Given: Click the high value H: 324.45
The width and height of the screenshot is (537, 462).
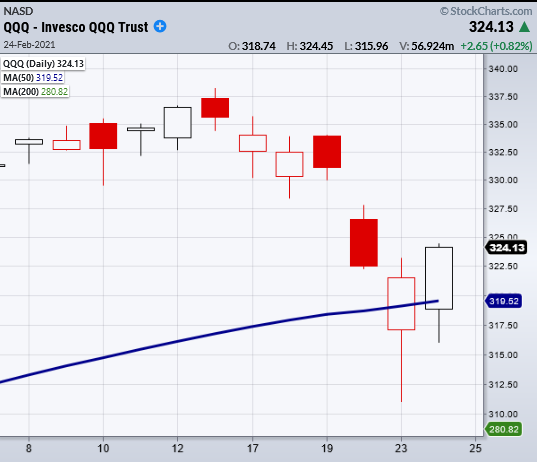Looking at the screenshot, I should point(310,46).
